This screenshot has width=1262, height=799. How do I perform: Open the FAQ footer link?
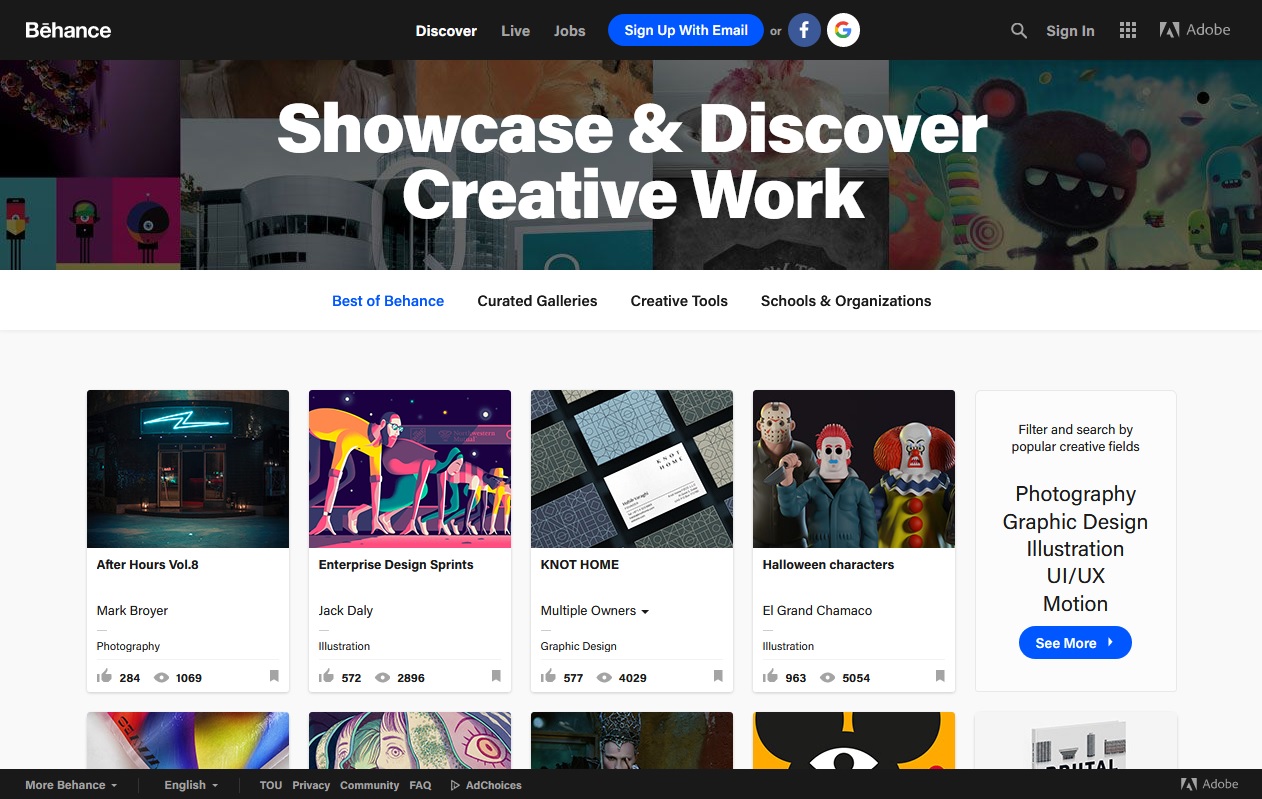(x=420, y=785)
